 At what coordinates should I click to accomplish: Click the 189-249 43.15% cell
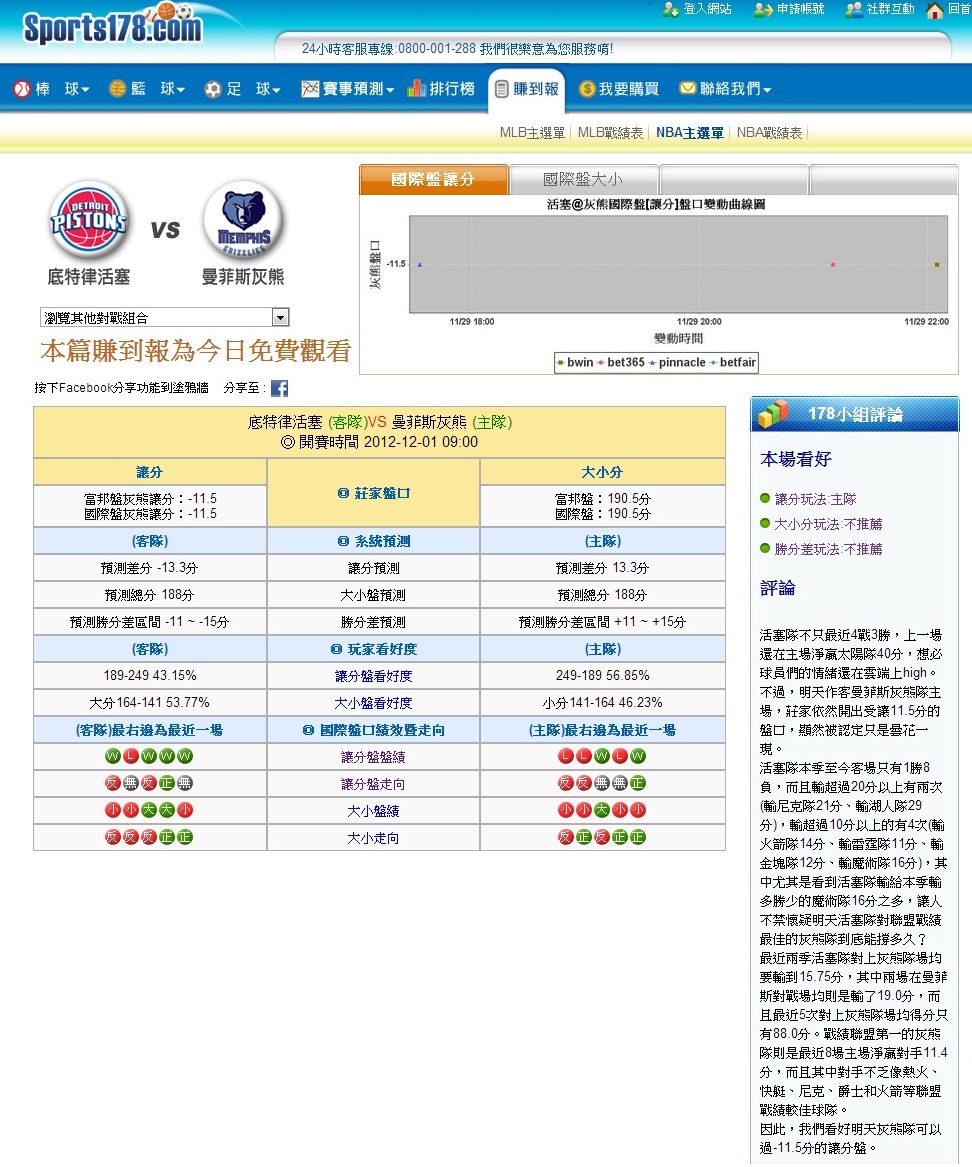[x=150, y=676]
